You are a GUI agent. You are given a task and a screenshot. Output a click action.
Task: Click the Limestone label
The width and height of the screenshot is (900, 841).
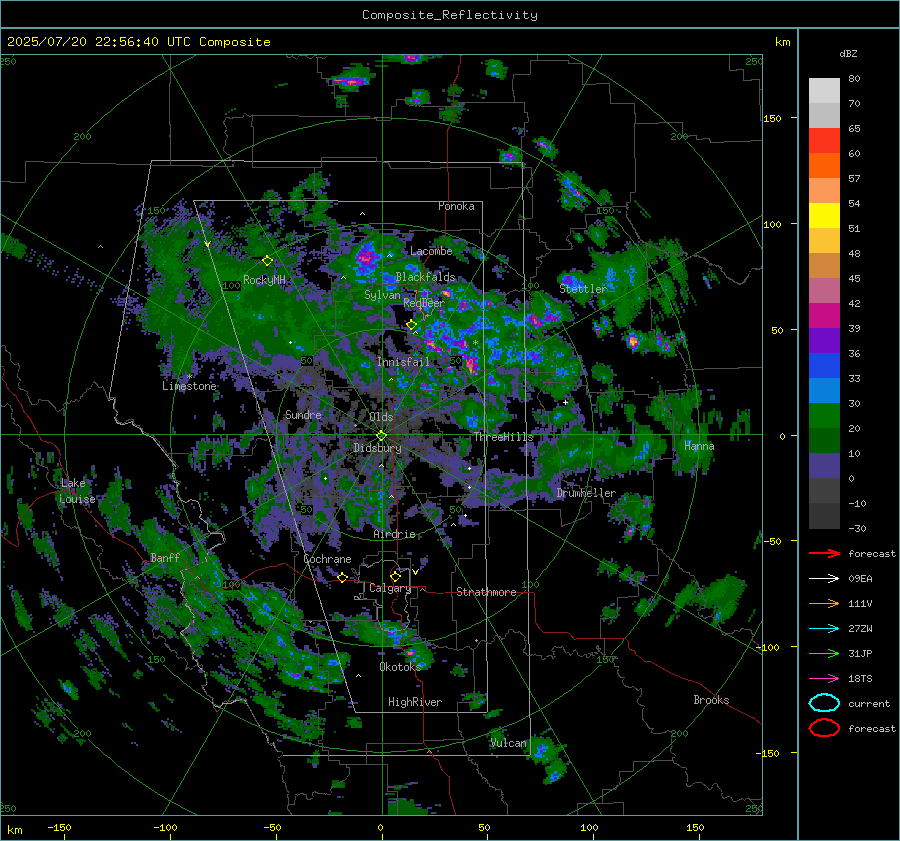pos(189,386)
